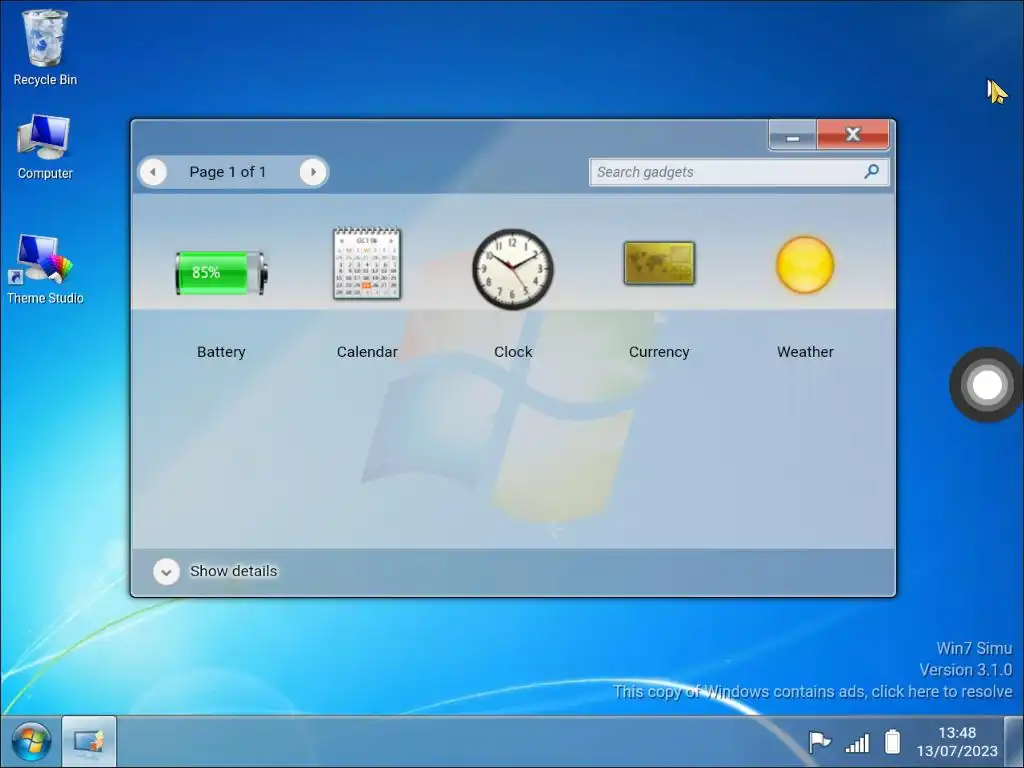Viewport: 1024px width, 768px height.
Task: Click the magnifier search icon
Action: pos(871,172)
